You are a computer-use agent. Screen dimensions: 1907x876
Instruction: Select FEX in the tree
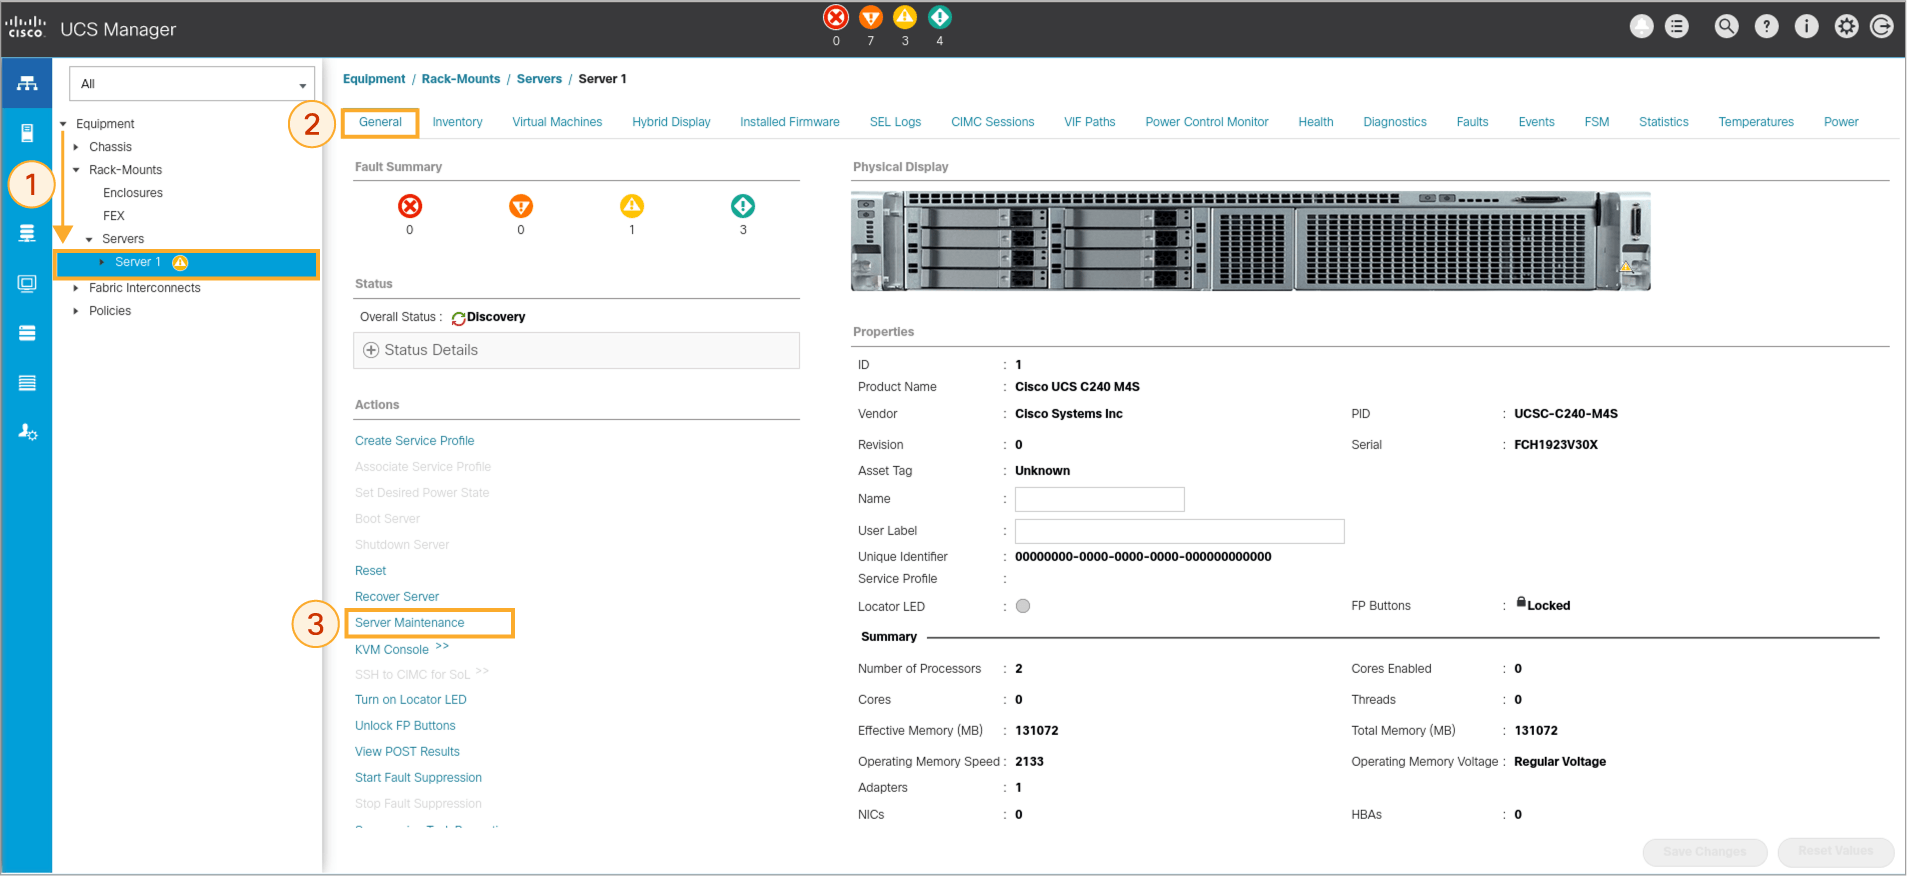pyautogui.click(x=114, y=216)
